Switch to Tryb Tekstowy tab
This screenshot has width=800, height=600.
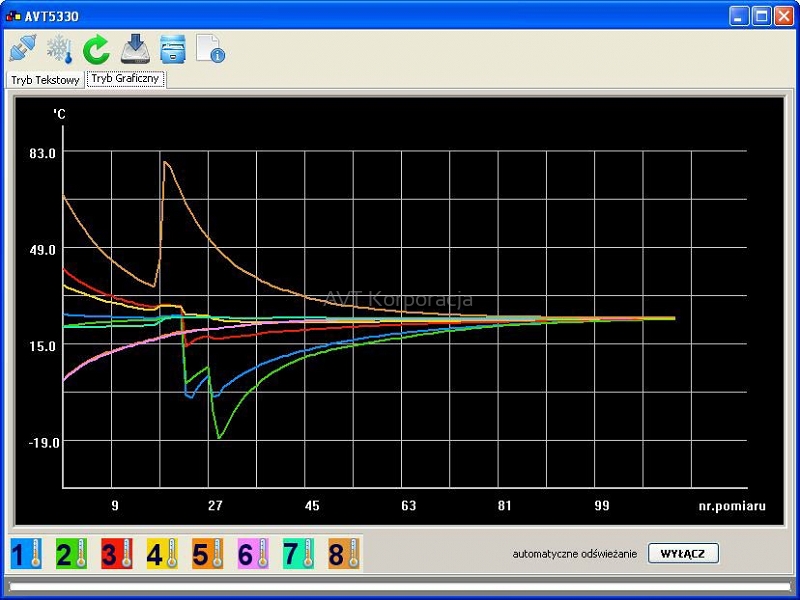[45, 80]
